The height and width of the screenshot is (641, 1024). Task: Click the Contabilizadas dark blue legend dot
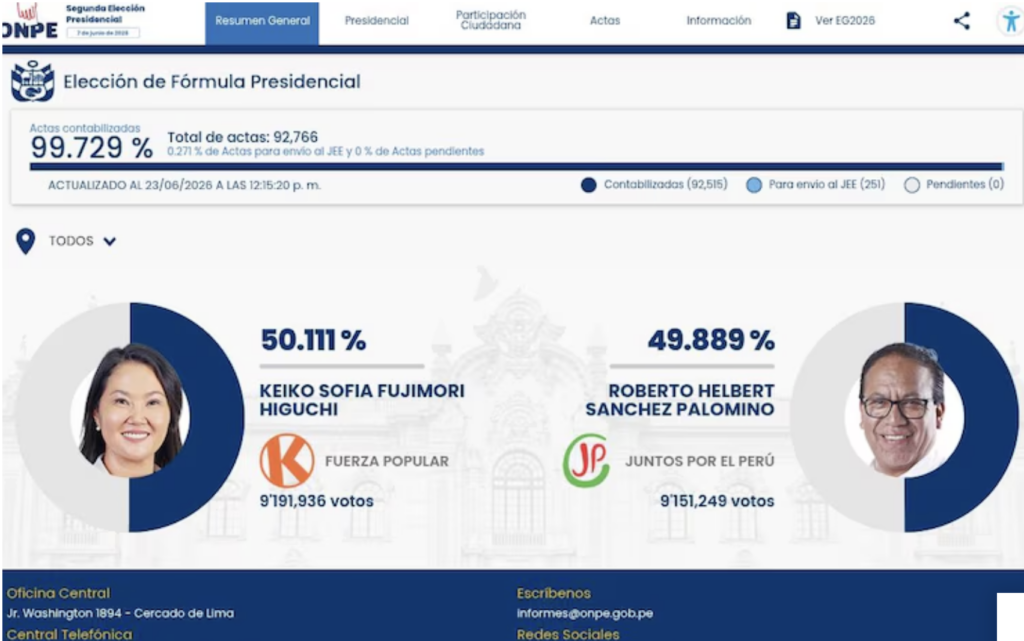click(588, 185)
